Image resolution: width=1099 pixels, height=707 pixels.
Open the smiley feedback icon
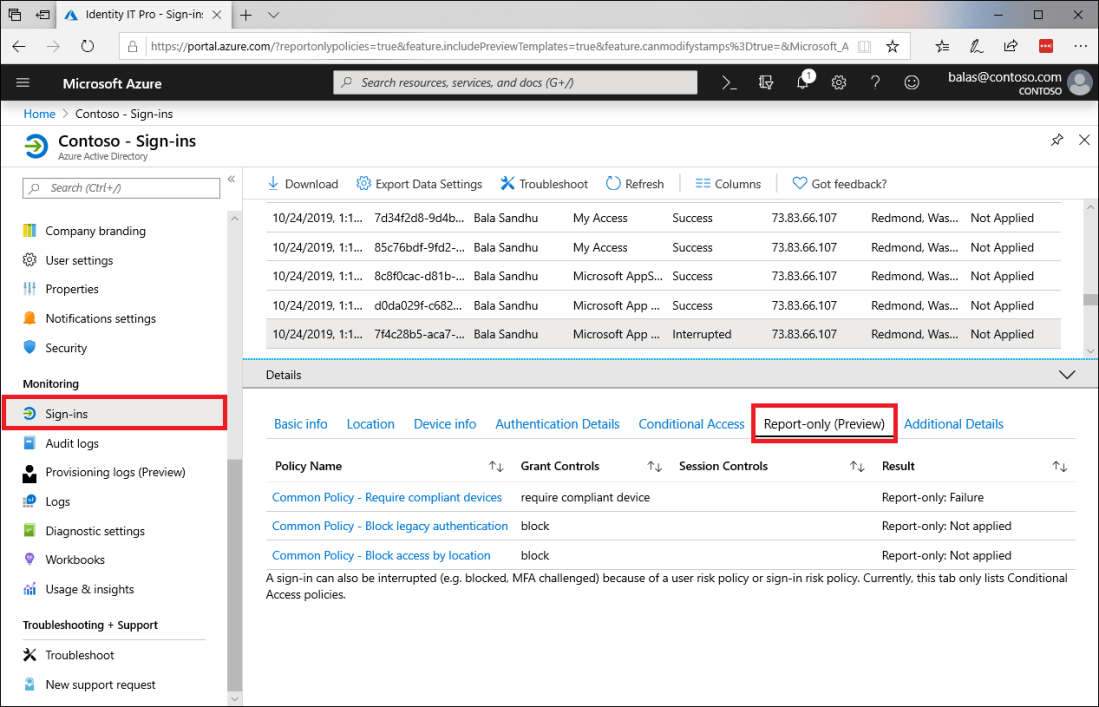[x=911, y=82]
